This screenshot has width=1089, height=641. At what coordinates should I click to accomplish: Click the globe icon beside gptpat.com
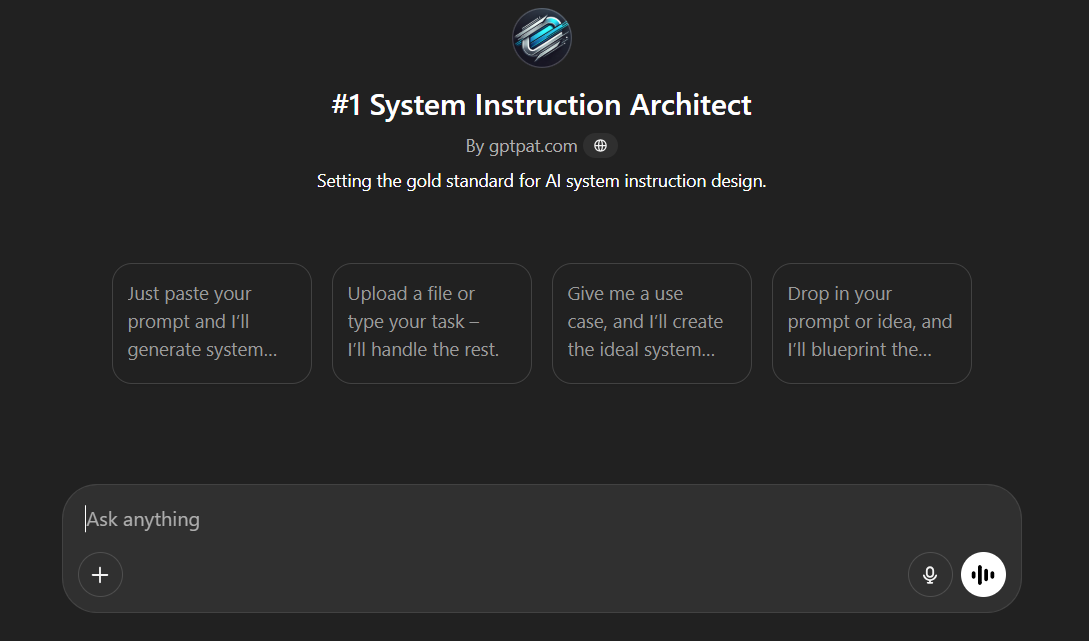600,146
